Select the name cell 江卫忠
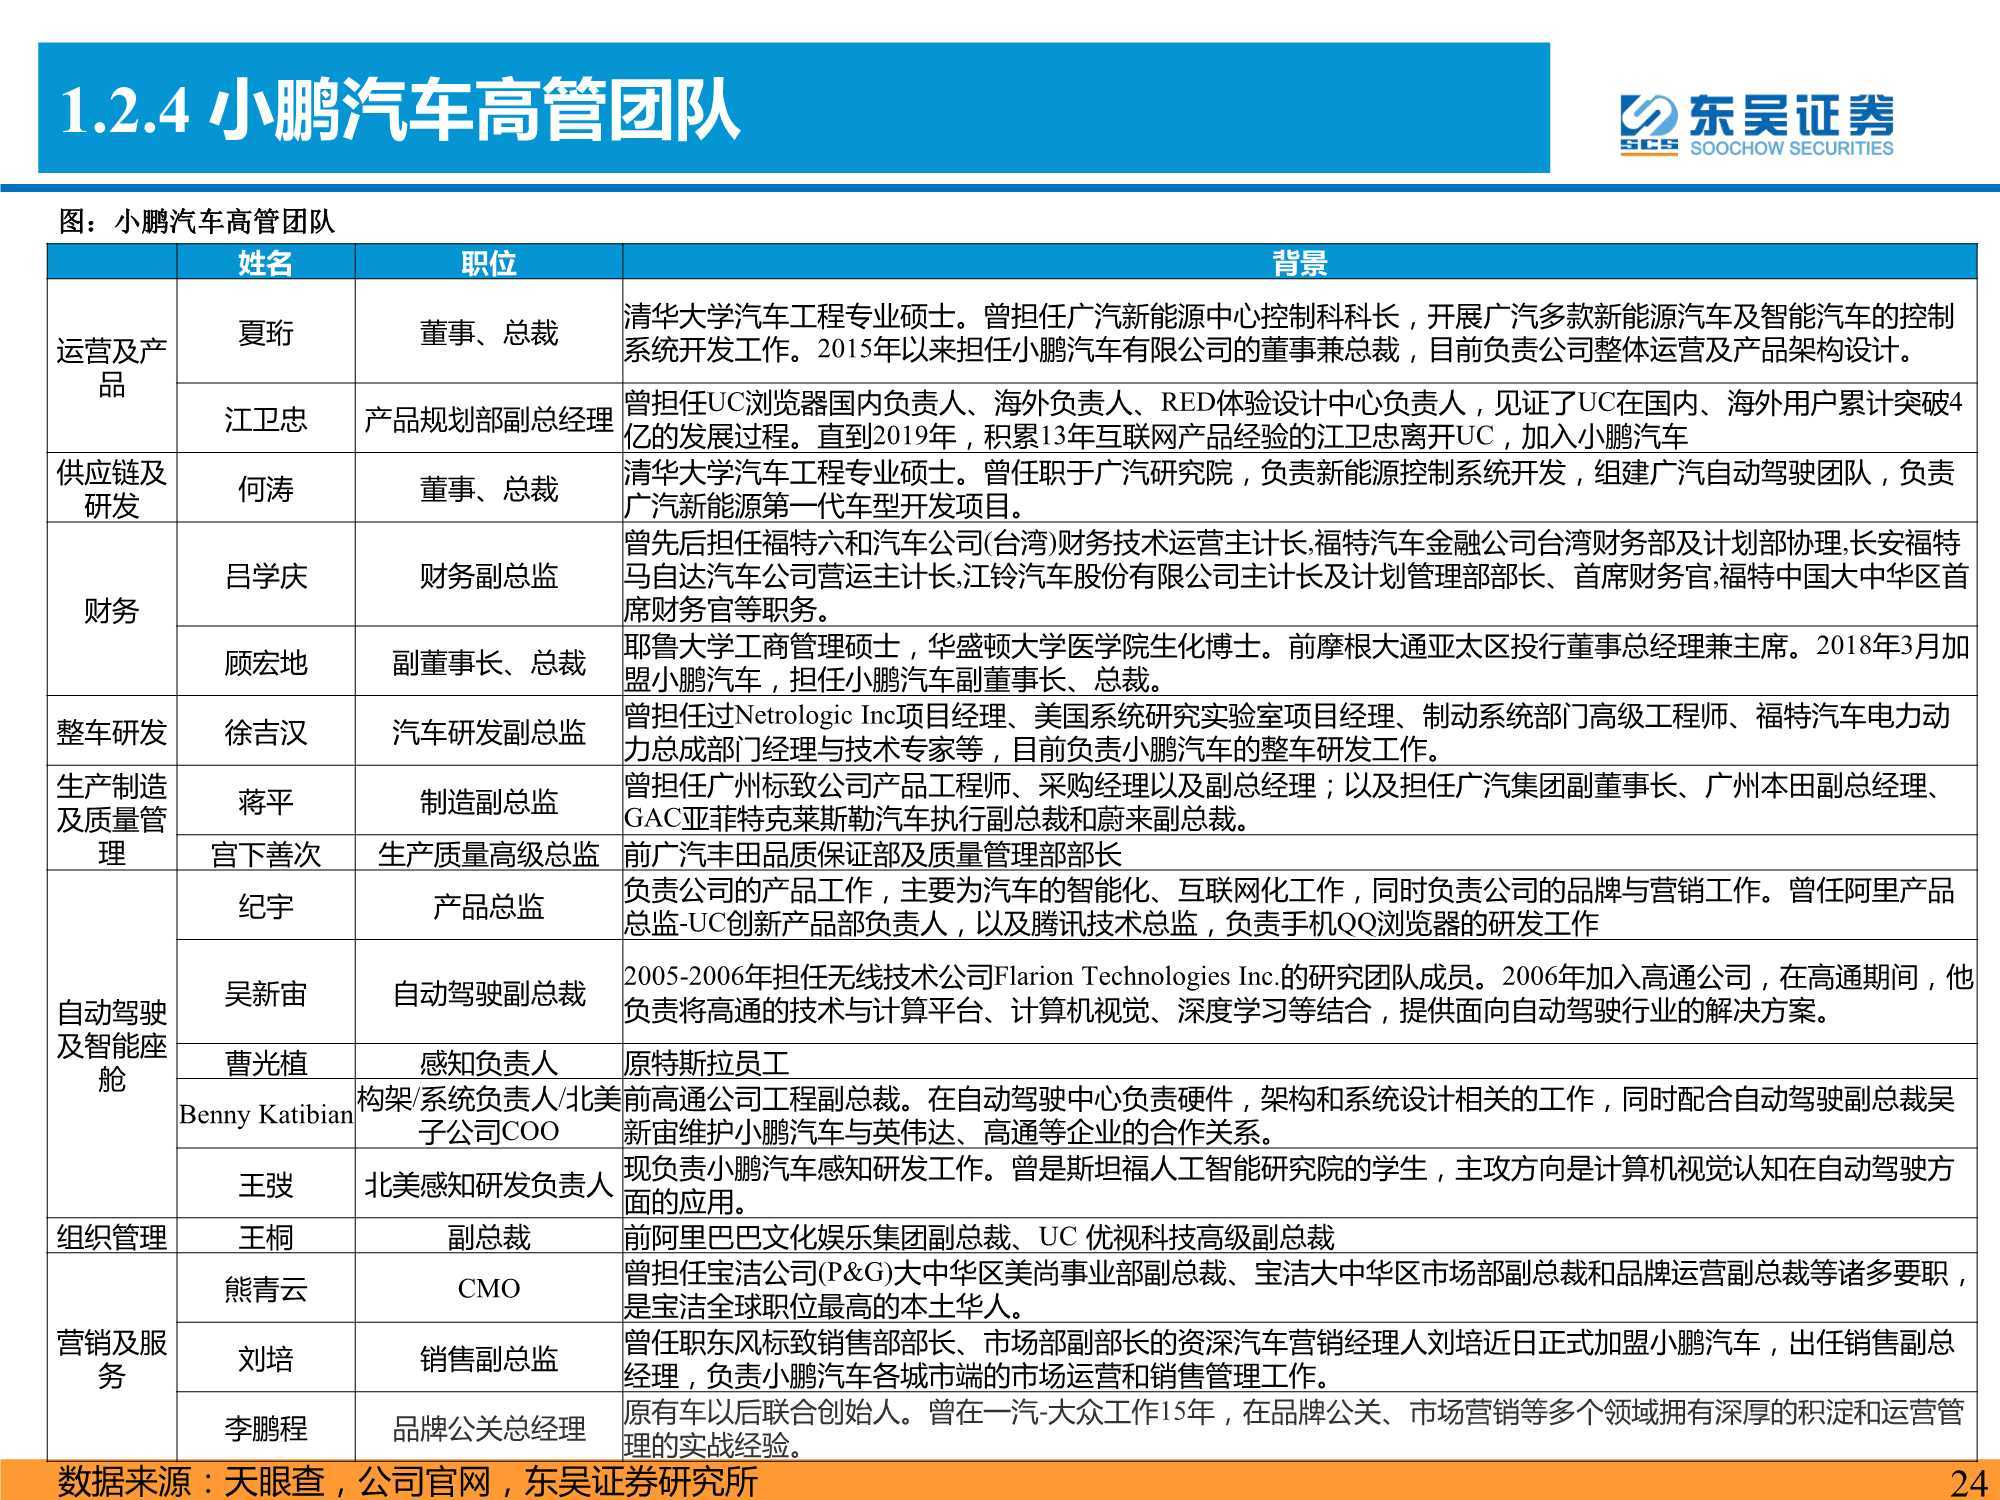This screenshot has height=1500, width=2000. pos(265,419)
